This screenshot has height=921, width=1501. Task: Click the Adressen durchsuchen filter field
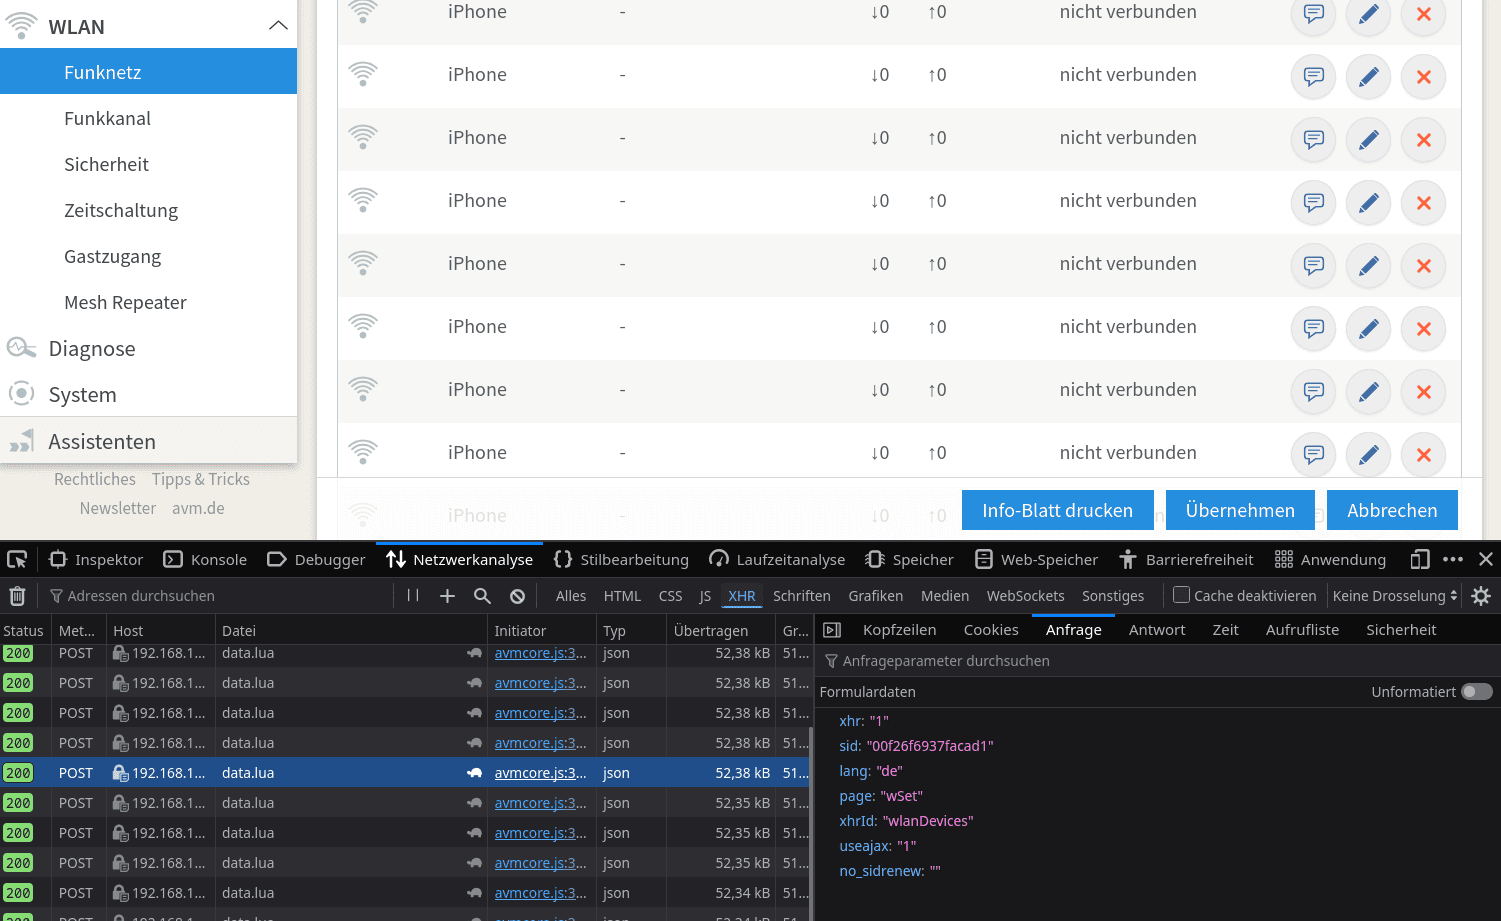pyautogui.click(x=220, y=596)
